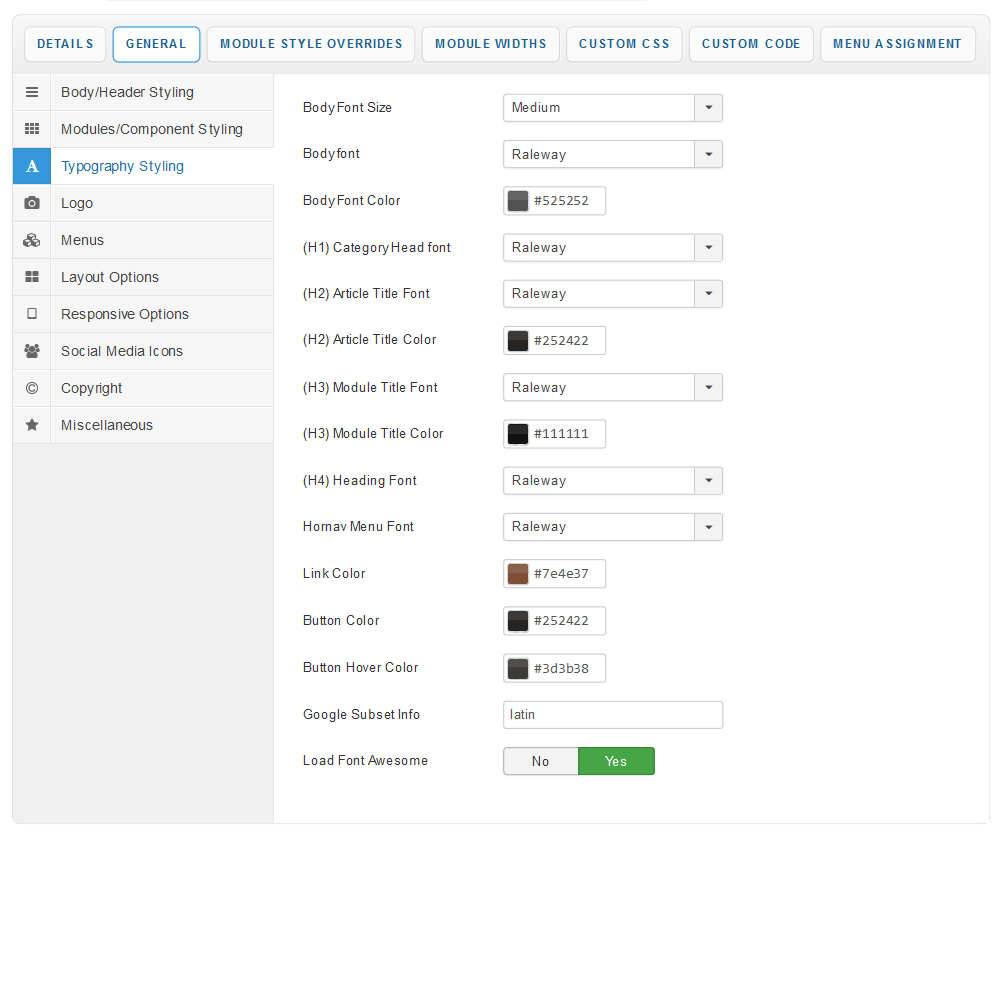Set Load Font Awesome to Yes
Viewport: 1005px width, 1005px height.
click(616, 761)
